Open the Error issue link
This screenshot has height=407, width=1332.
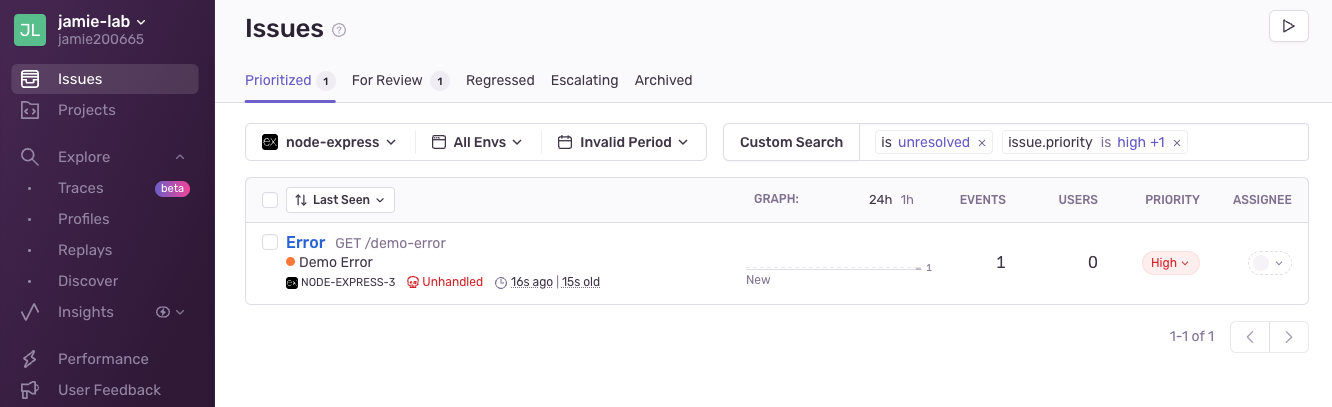(305, 242)
